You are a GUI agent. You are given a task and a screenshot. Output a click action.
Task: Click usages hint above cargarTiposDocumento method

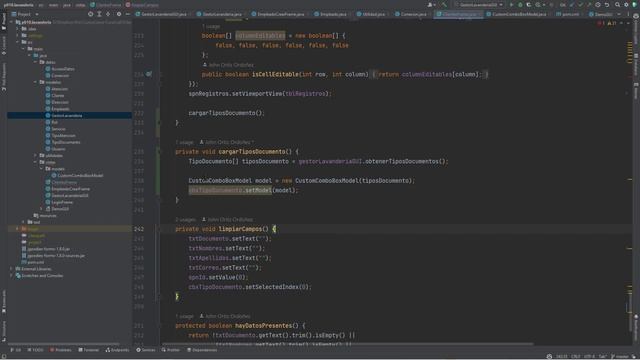coord(184,142)
